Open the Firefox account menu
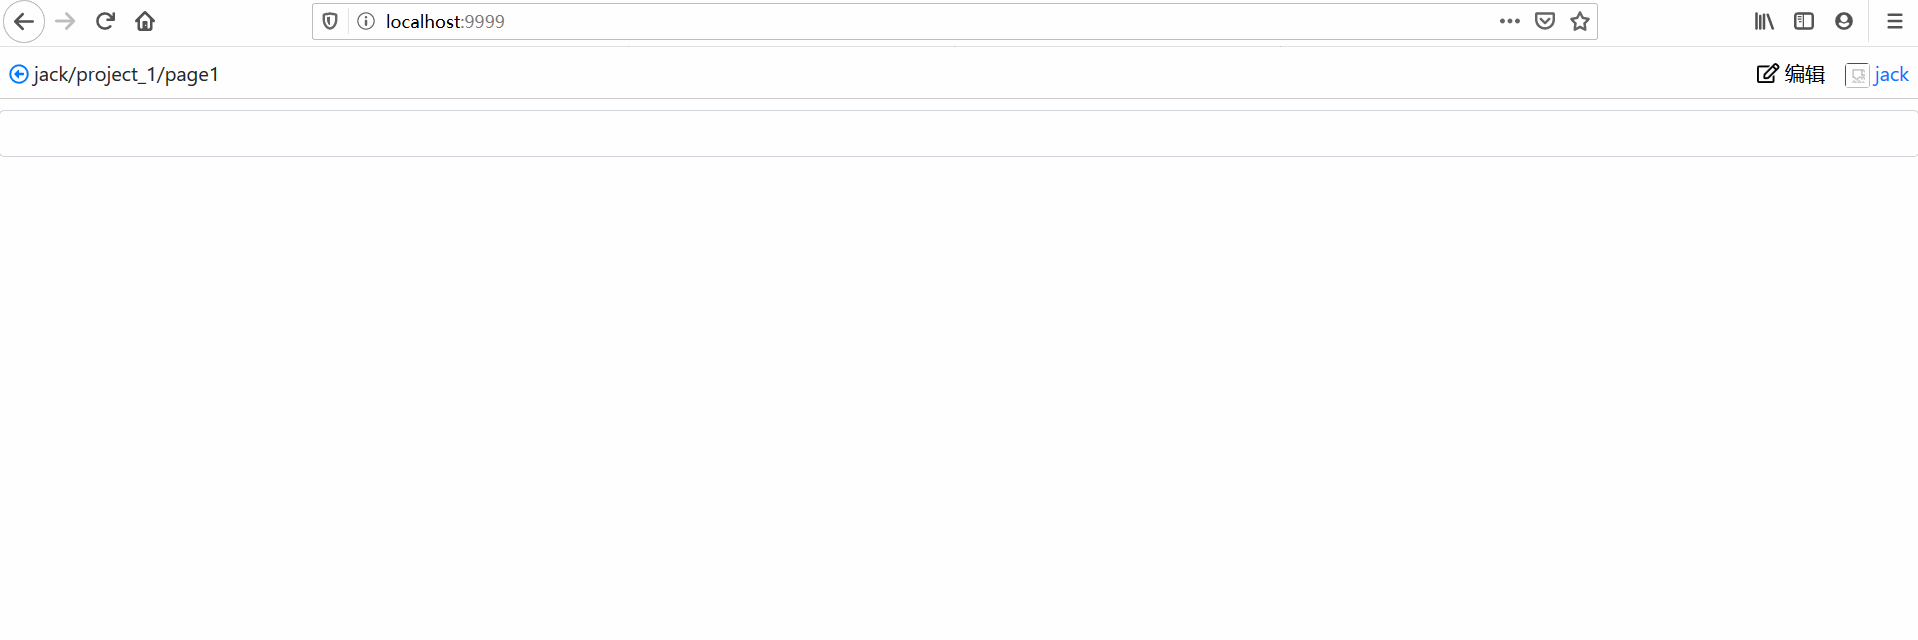 click(1844, 21)
